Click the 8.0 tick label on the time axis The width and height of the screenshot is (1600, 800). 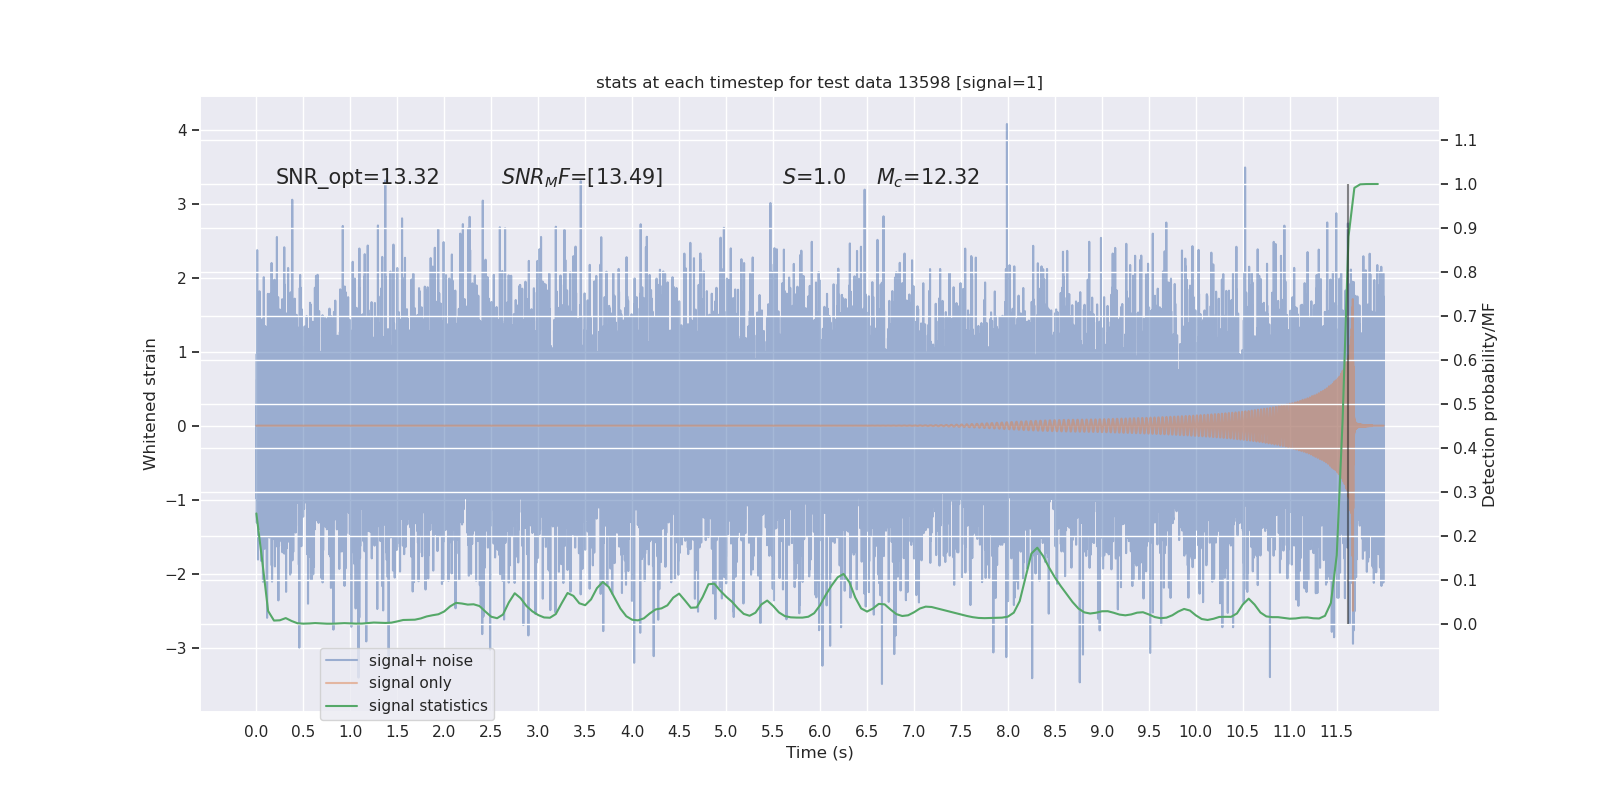click(x=1008, y=732)
